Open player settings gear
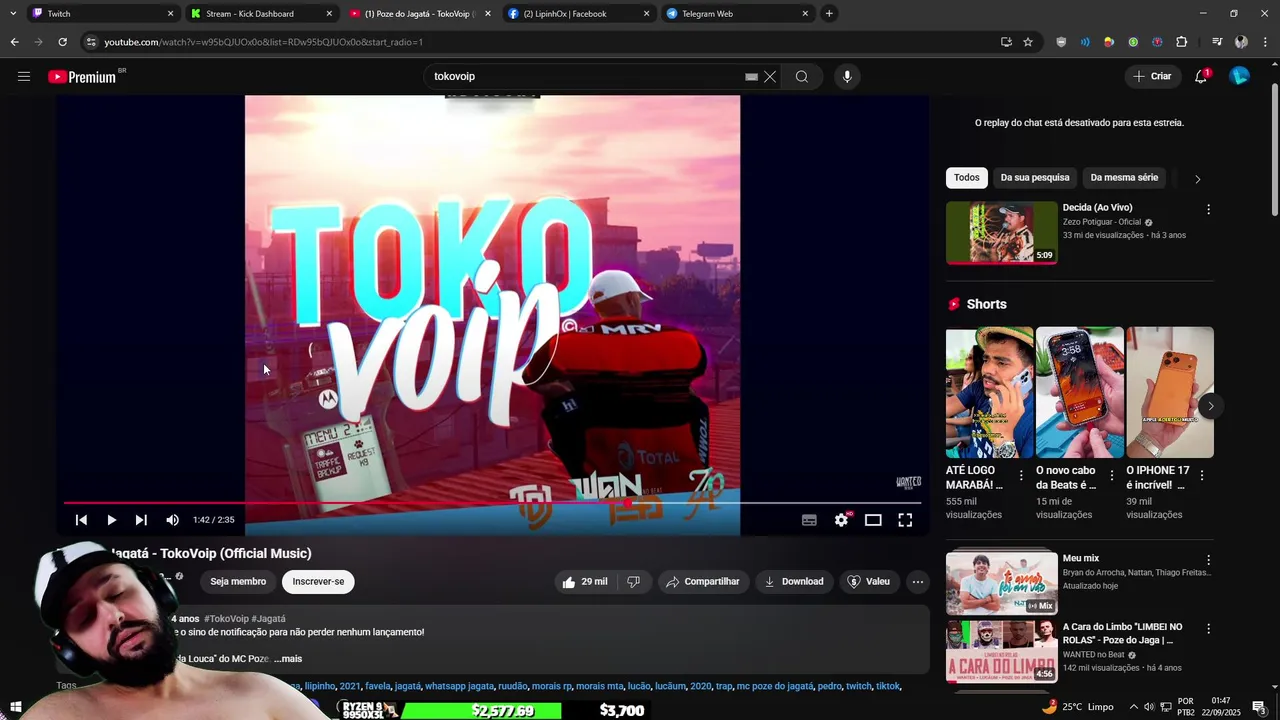1280x720 pixels. pos(841,520)
